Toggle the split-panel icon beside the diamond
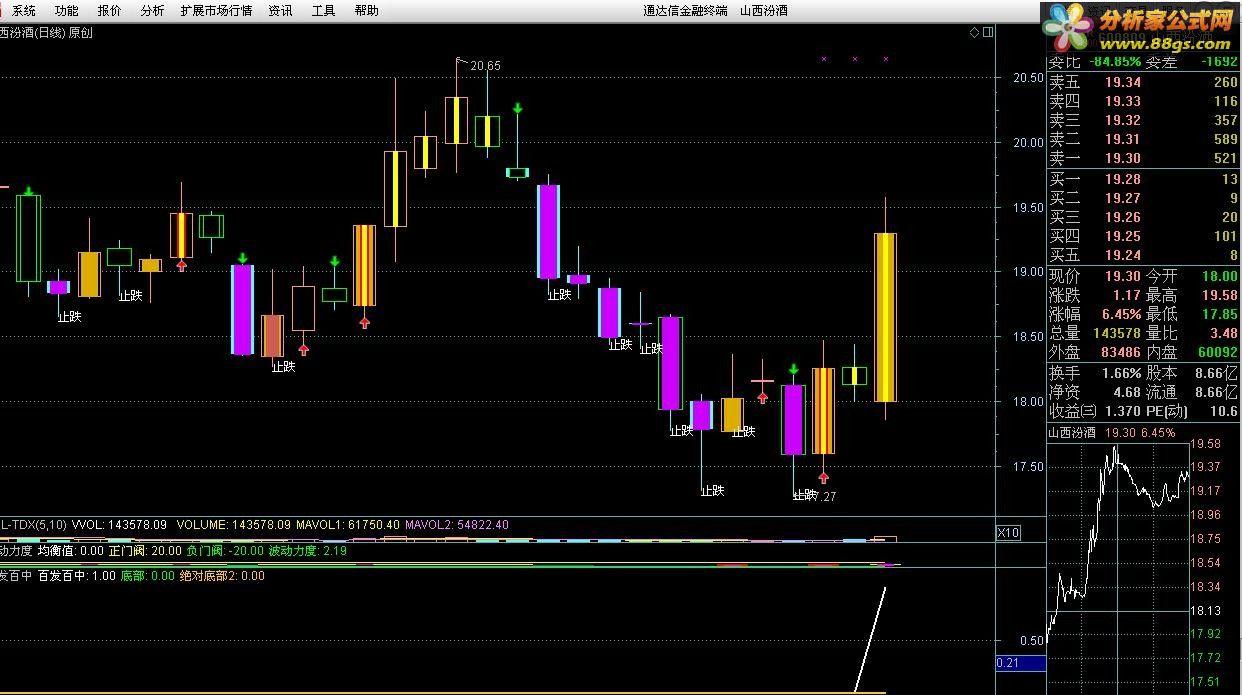1242x695 pixels. [x=988, y=33]
